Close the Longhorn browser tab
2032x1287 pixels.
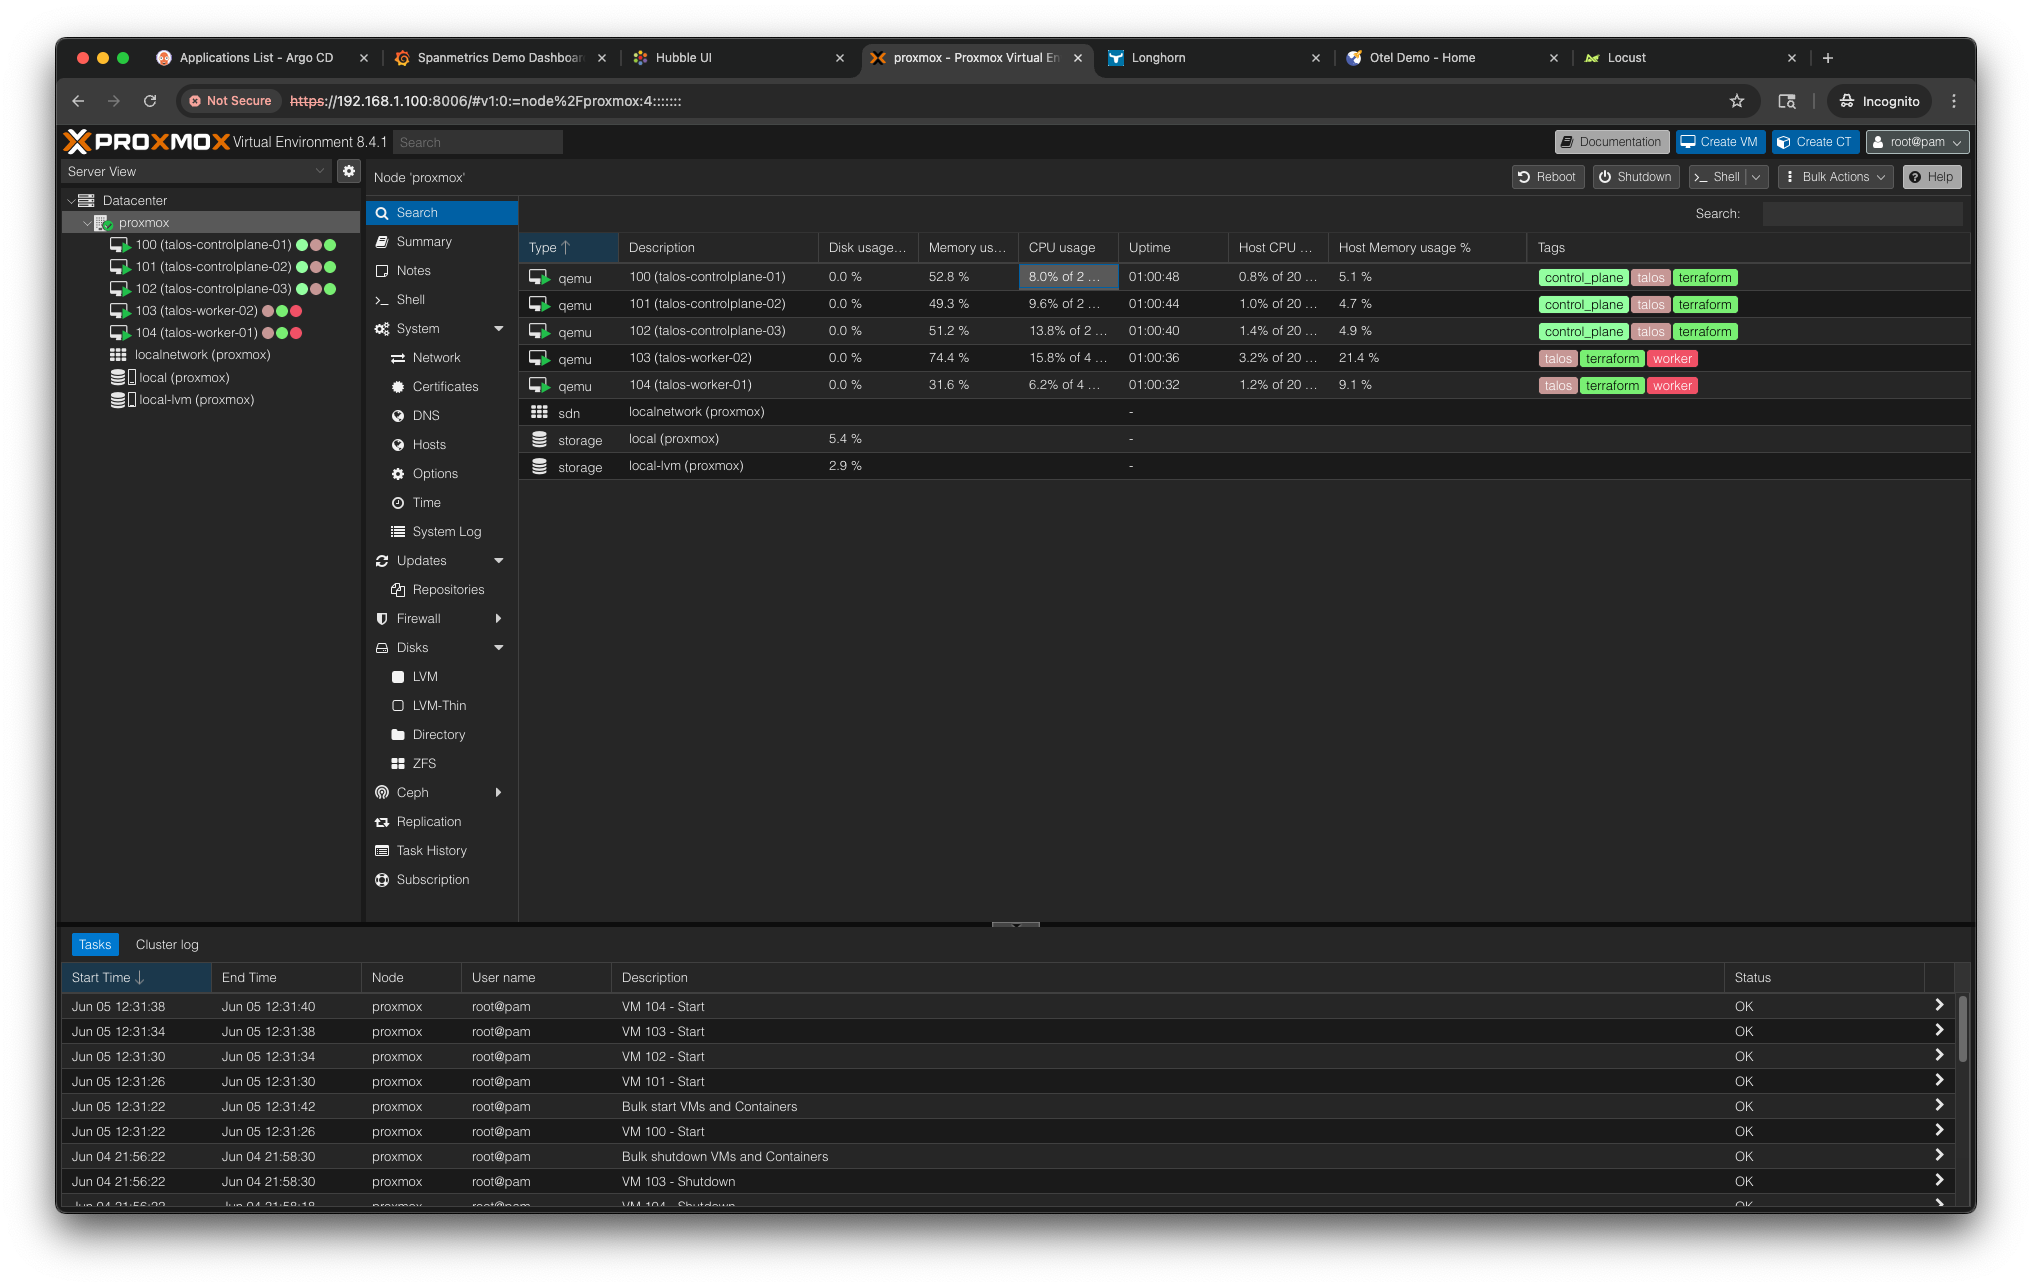[x=1316, y=58]
